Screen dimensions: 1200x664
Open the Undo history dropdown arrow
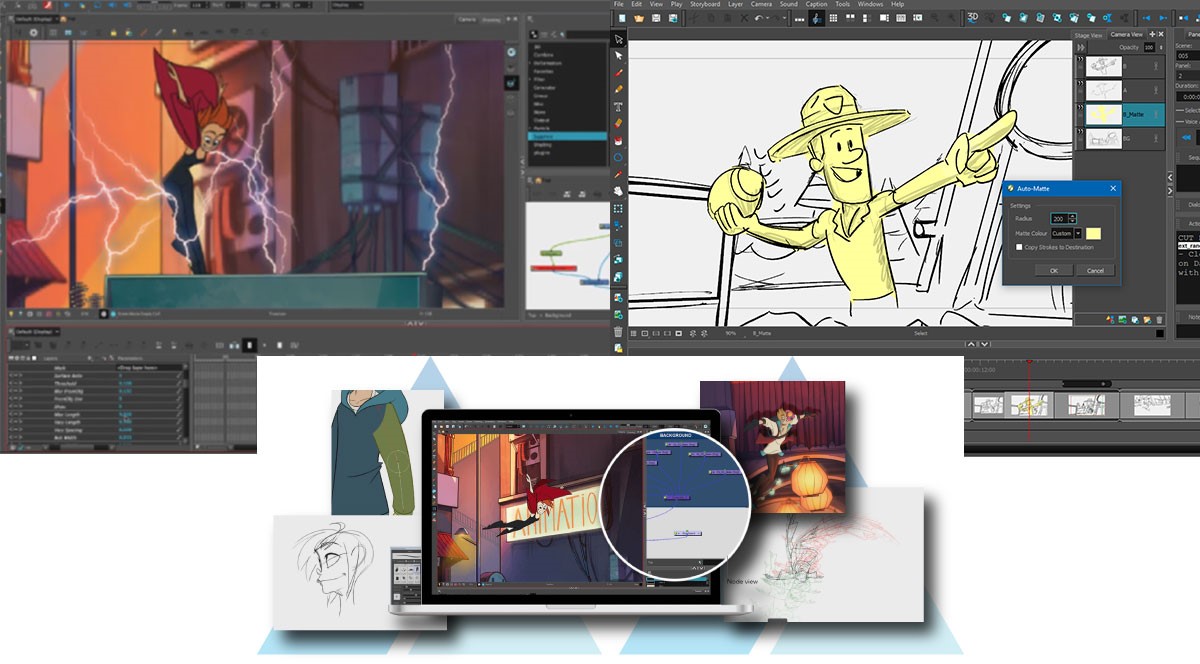(x=768, y=18)
